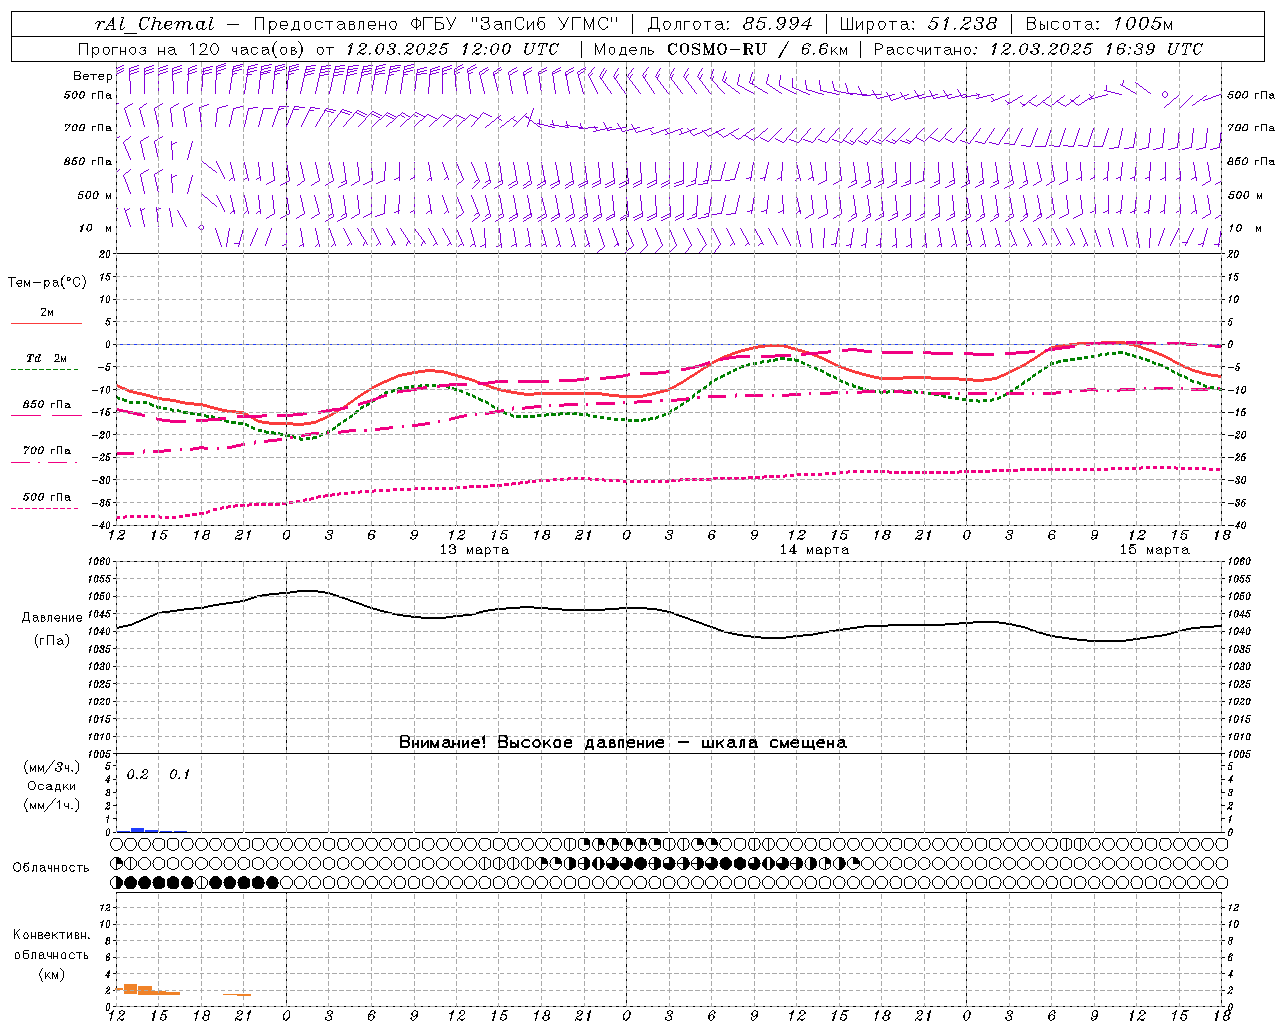1280x1024 pixels.
Task: Select the provider text "Предоставлено ФГБУ ЗапСиб УГМС"
Action: 438,24
